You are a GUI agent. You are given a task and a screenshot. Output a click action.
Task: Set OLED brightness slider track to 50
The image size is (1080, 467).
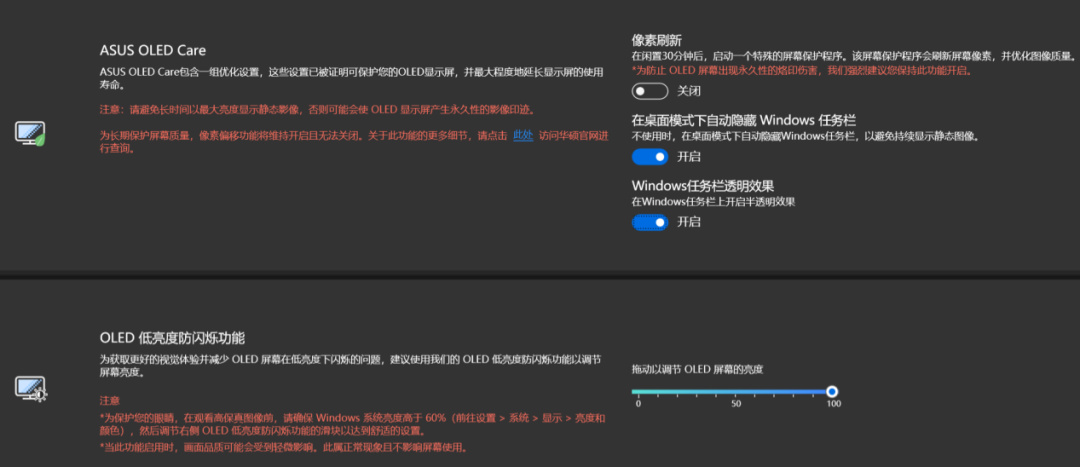pos(736,392)
